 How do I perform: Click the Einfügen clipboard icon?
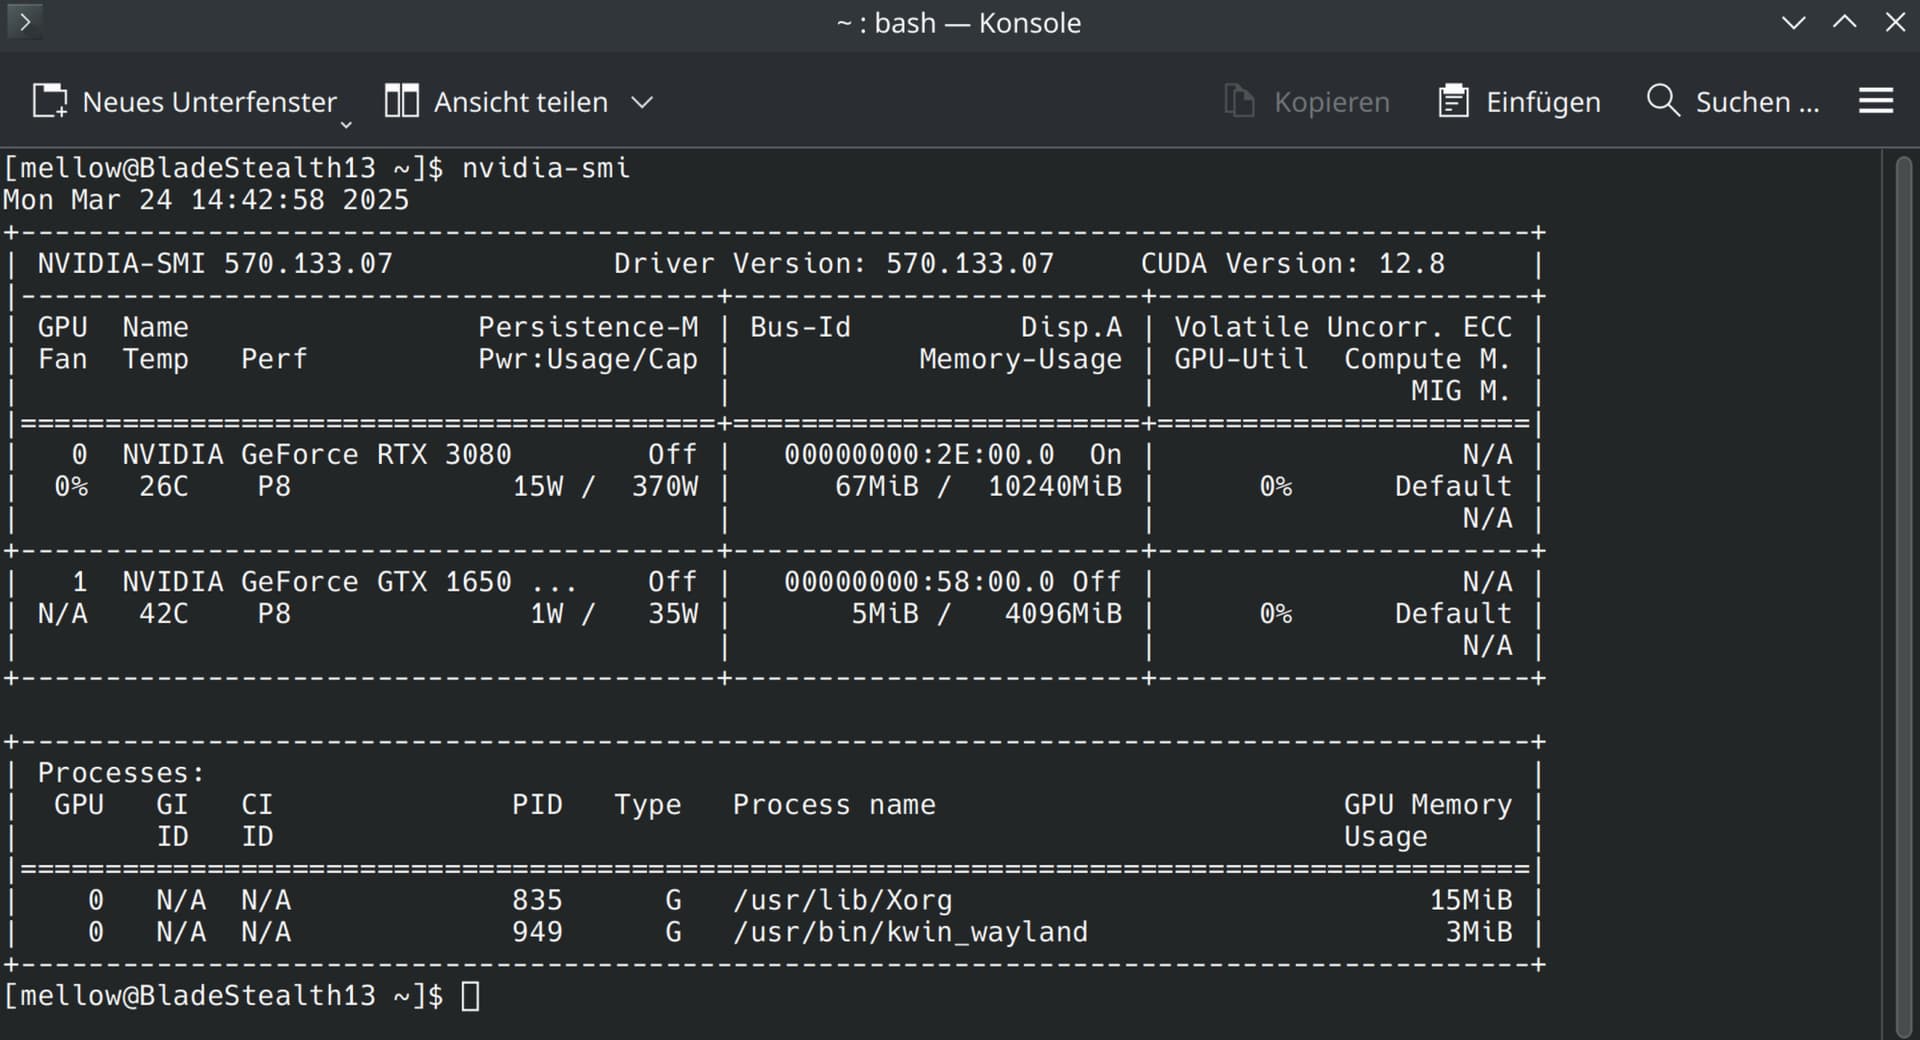click(1453, 101)
